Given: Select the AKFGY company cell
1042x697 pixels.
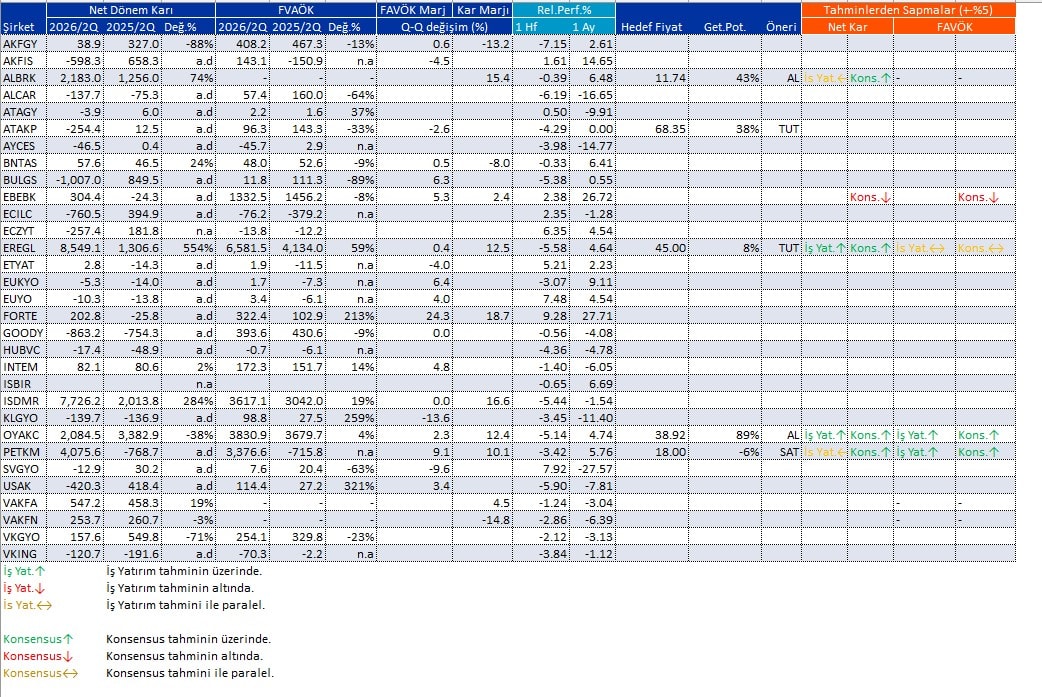Looking at the screenshot, I should (23, 44).
